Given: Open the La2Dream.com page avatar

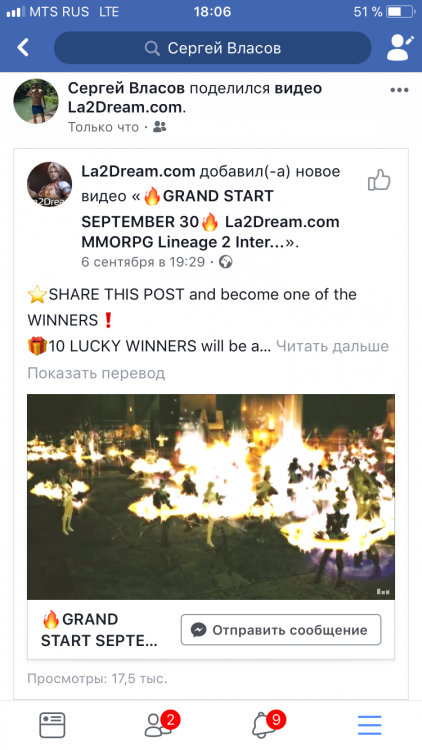Looking at the screenshot, I should point(49,185).
